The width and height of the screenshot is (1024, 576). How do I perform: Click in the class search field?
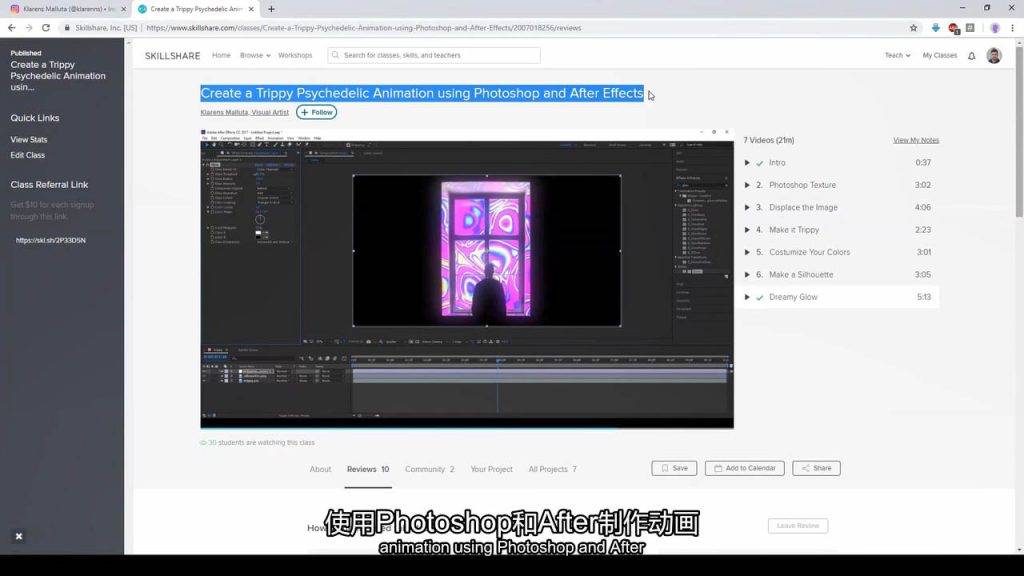point(434,56)
